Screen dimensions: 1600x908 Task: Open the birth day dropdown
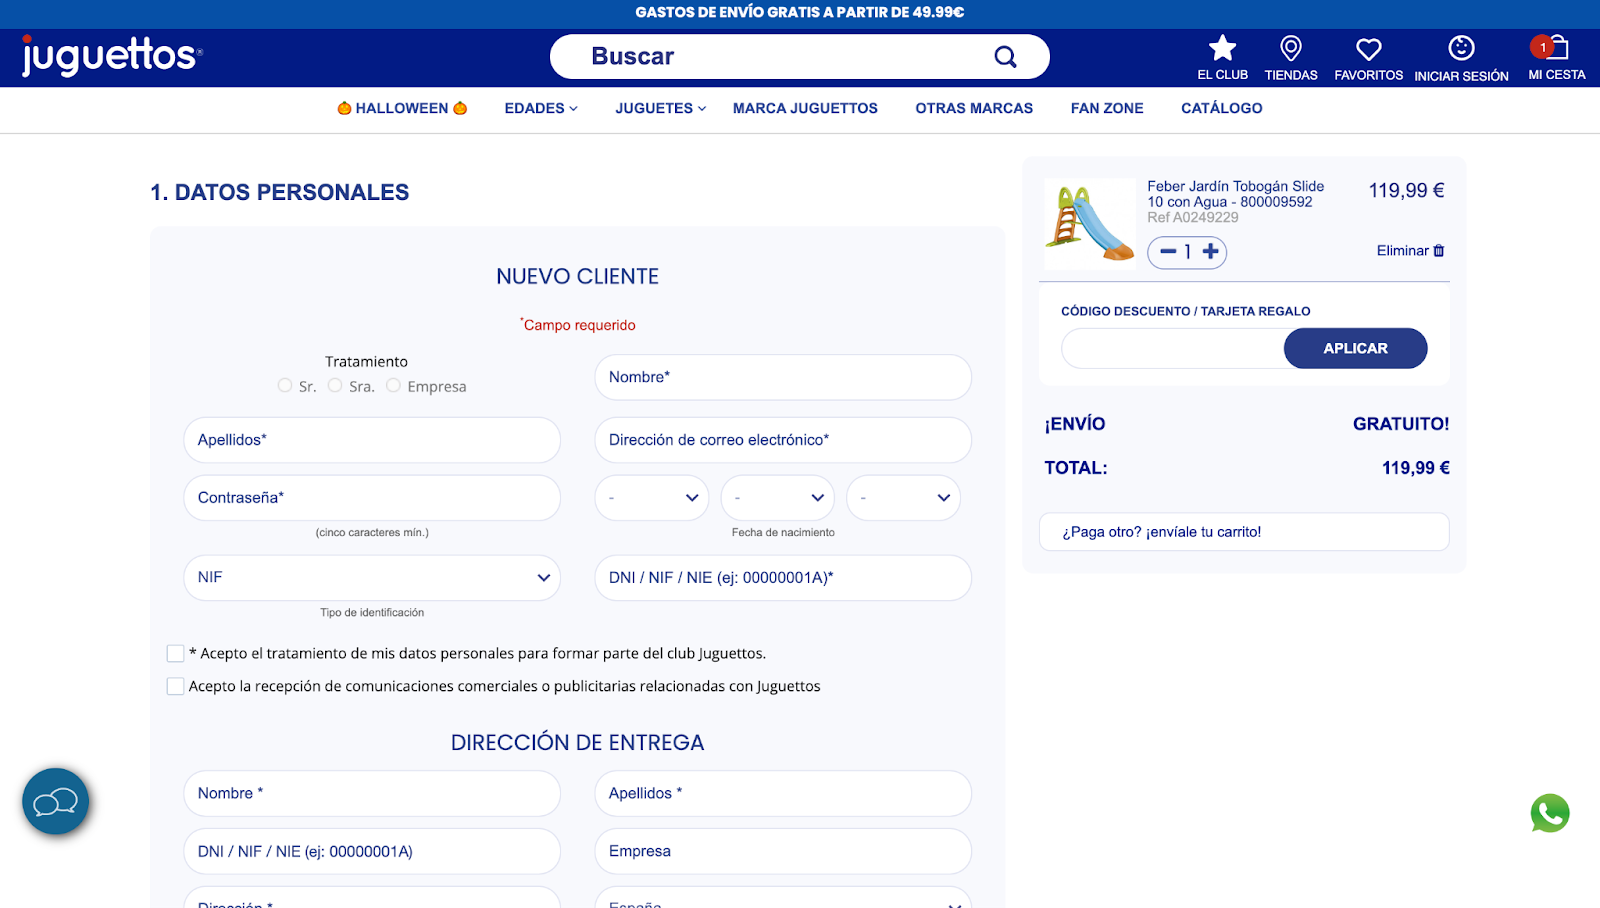652,498
